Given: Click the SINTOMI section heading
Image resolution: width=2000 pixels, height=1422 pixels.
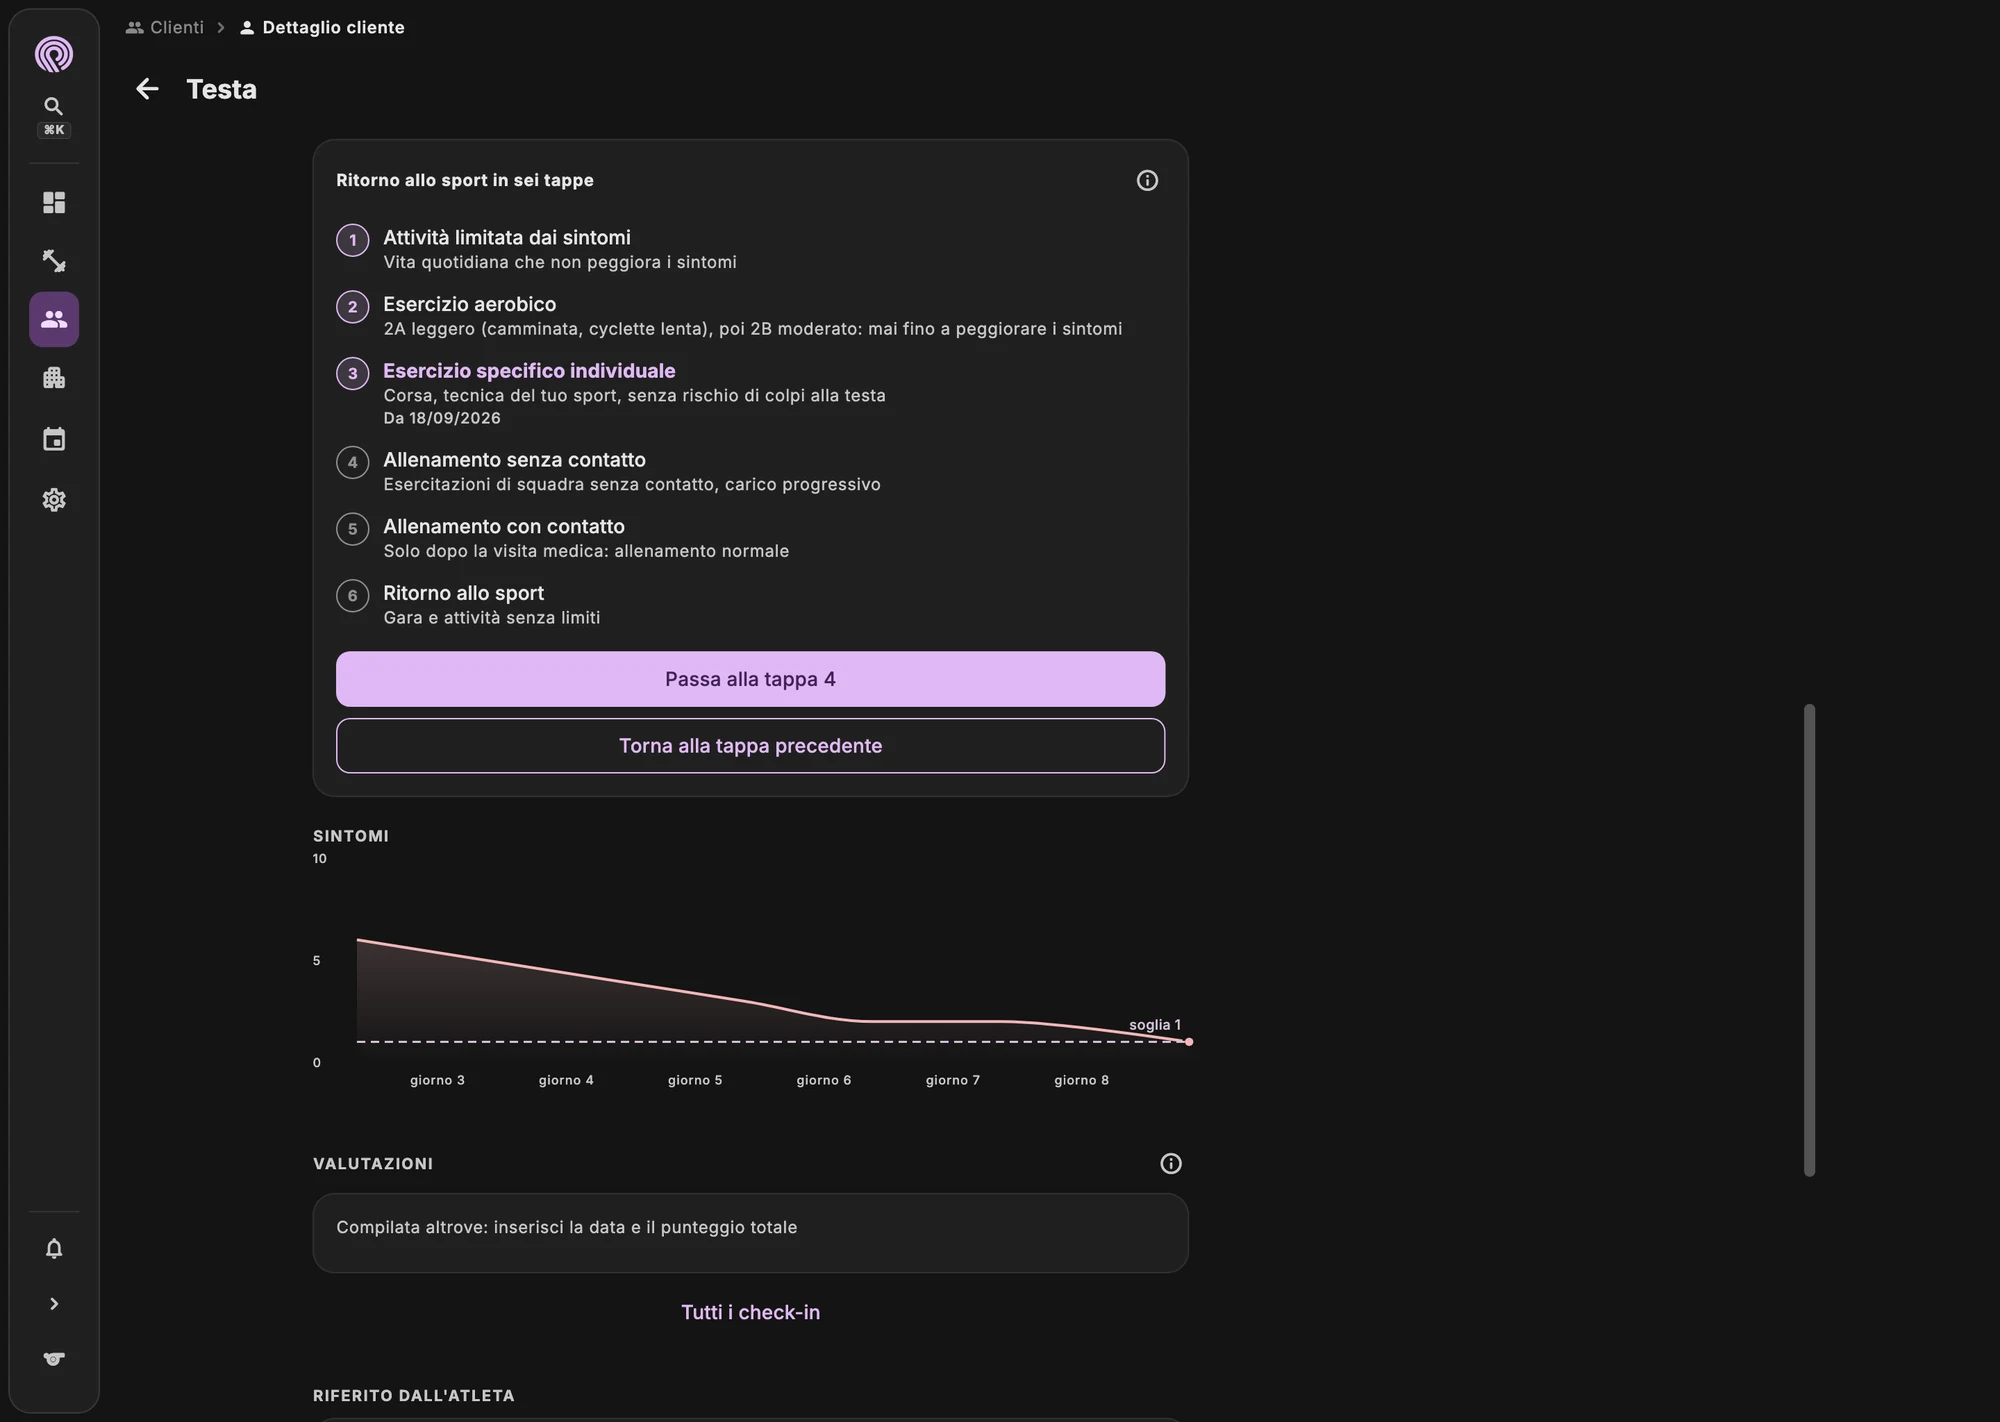Looking at the screenshot, I should click(351, 836).
